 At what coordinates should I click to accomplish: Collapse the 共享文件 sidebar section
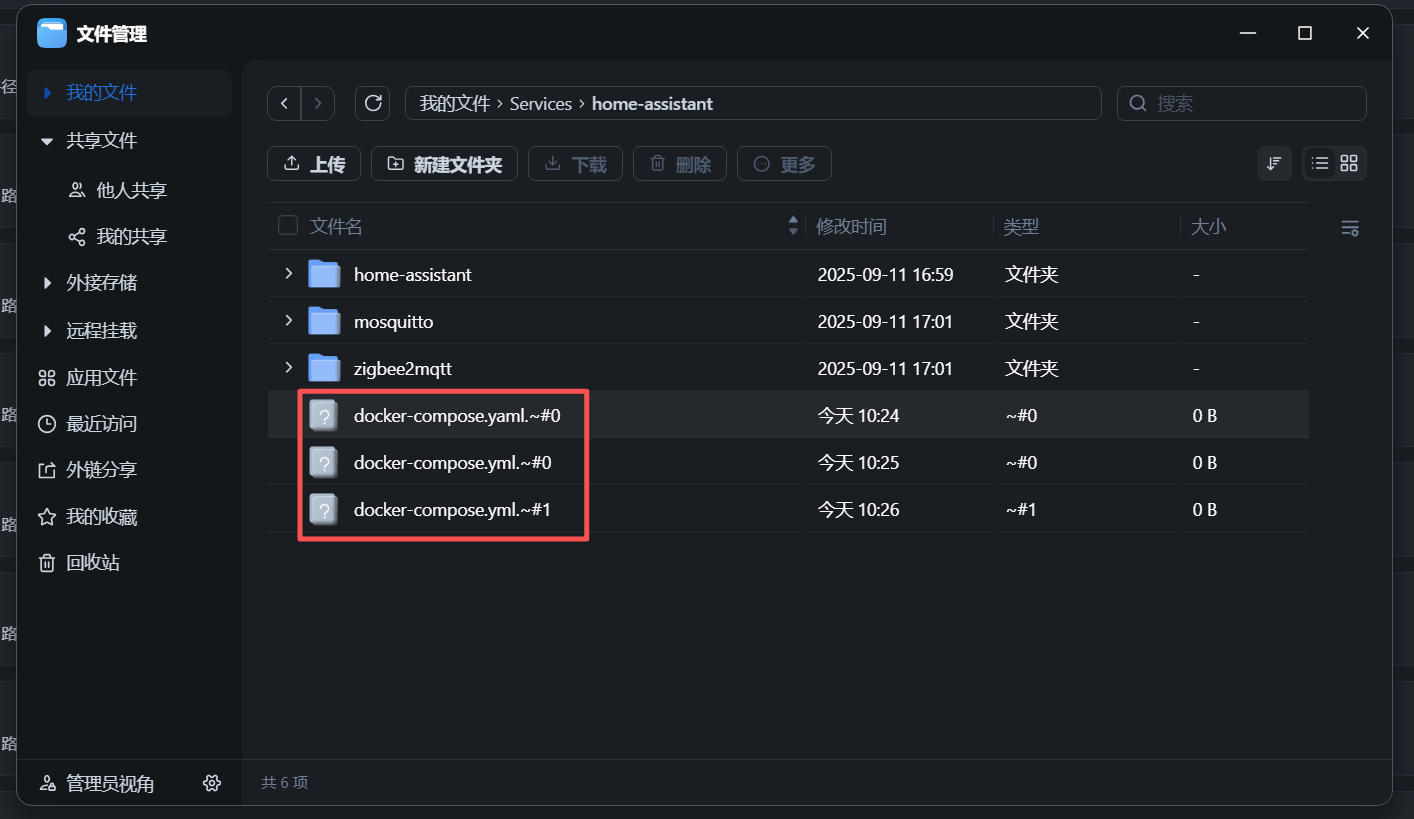[x=47, y=142]
